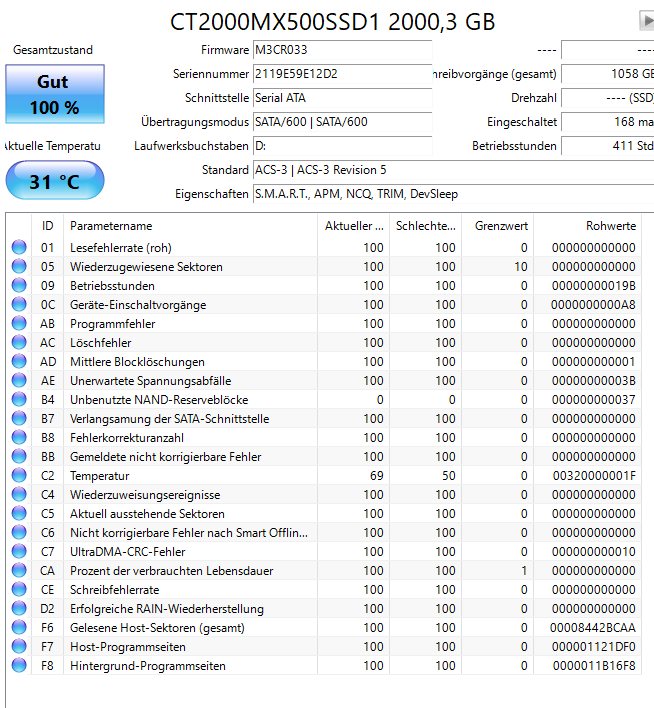This screenshot has height=708, width=654.
Task: Click raw value 0000000000A8
Action: [593, 305]
